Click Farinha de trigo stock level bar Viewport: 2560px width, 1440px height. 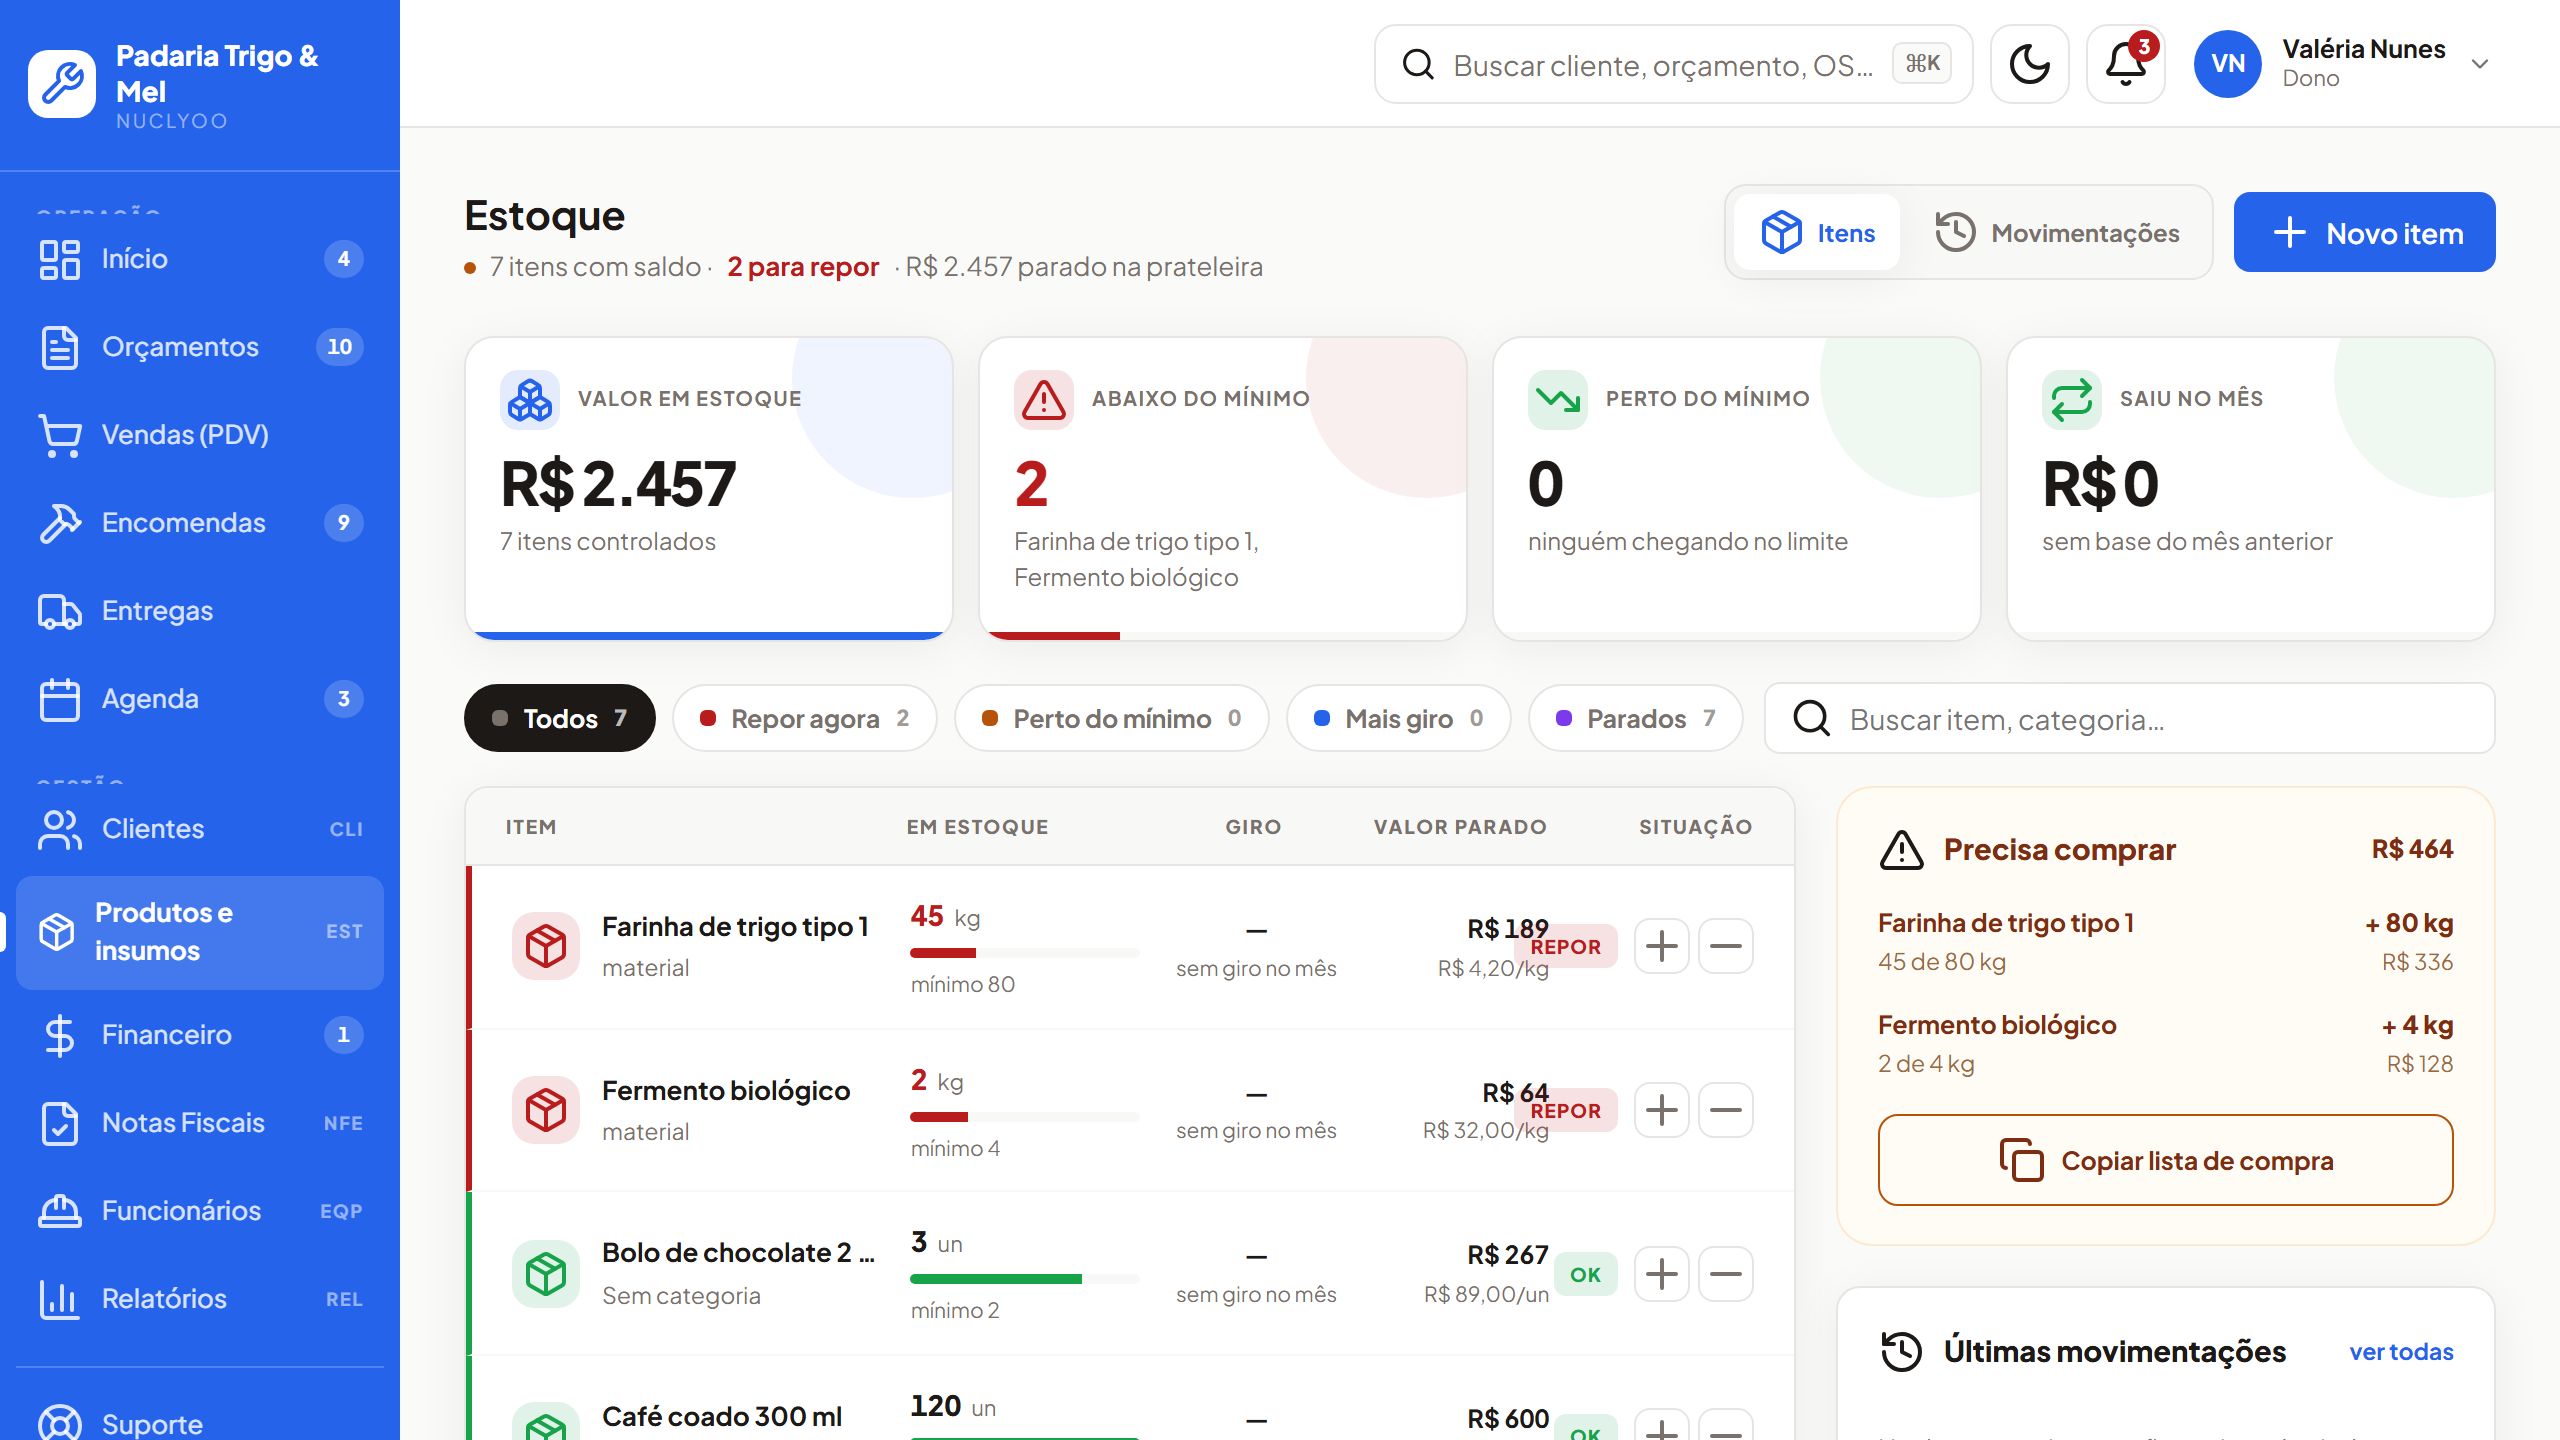pyautogui.click(x=1025, y=953)
